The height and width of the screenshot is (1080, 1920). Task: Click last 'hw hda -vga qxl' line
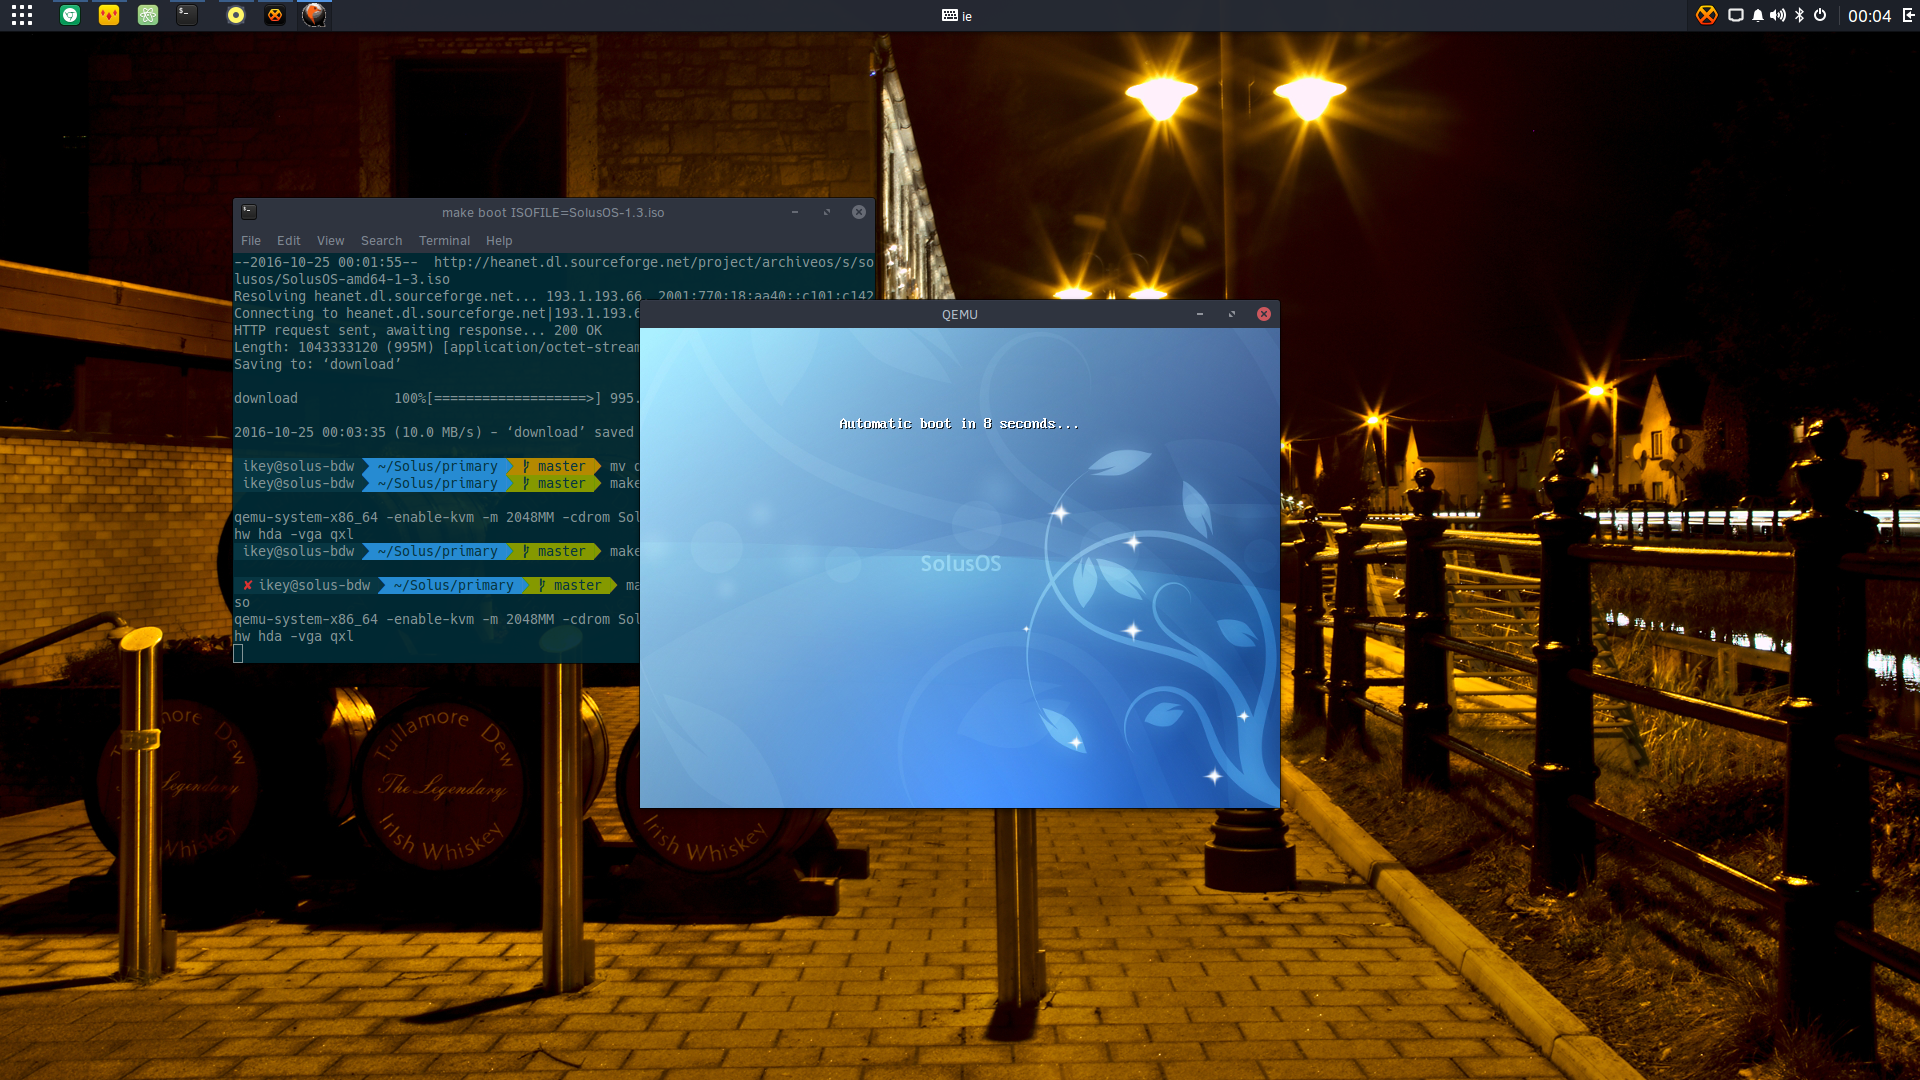[x=293, y=637]
